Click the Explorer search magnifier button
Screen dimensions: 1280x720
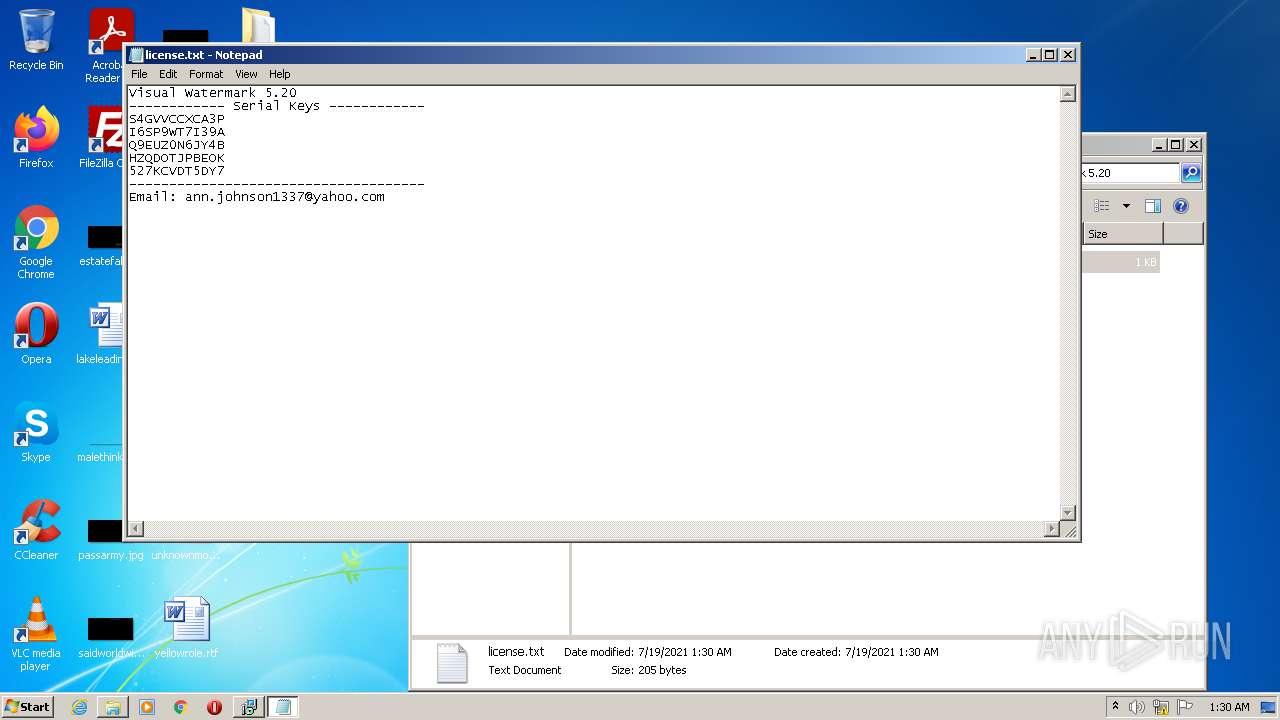pos(1191,173)
